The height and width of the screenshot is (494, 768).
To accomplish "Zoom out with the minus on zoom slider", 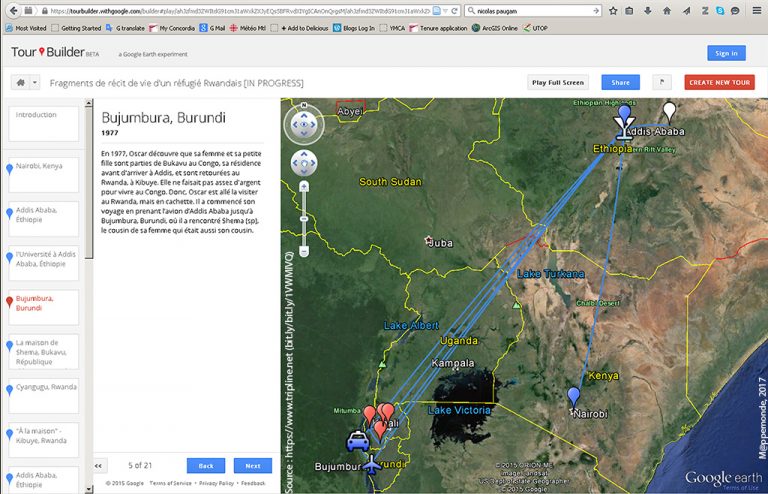I will (304, 251).
